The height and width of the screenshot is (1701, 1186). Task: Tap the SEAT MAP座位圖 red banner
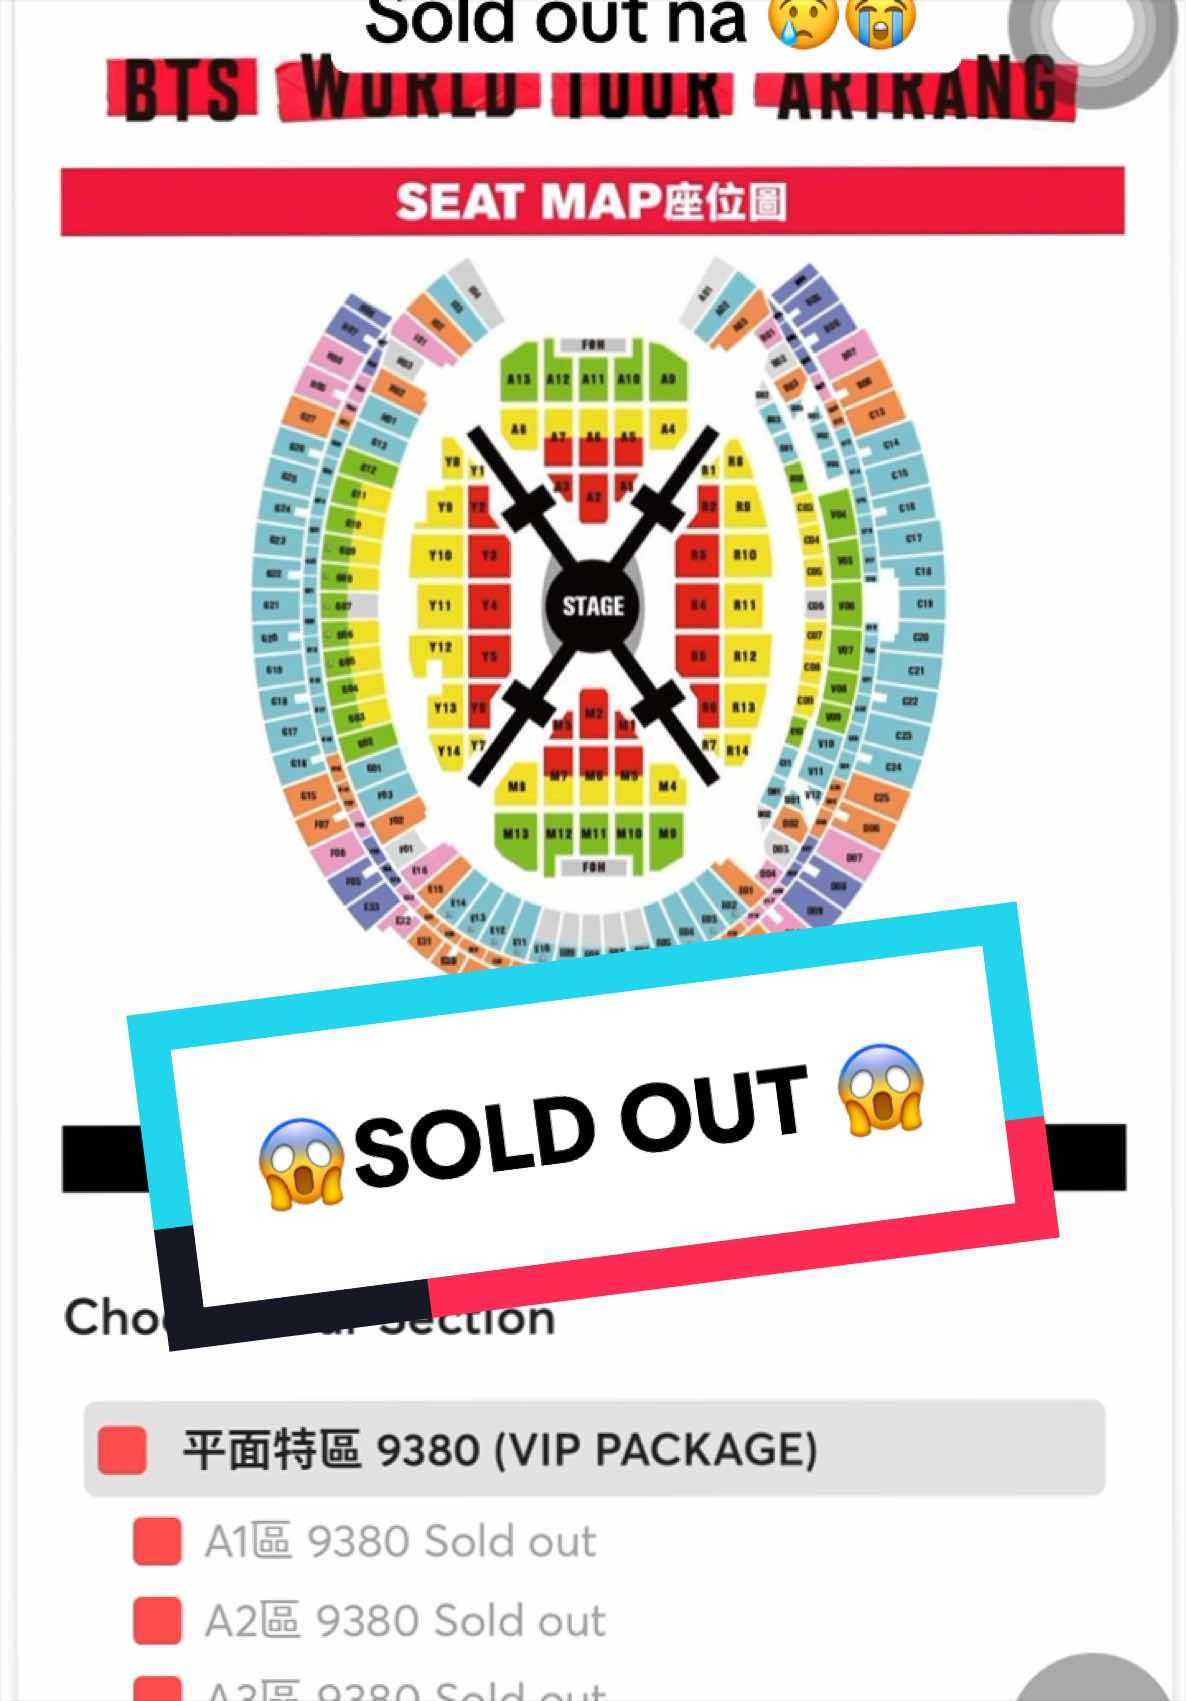[x=593, y=202]
